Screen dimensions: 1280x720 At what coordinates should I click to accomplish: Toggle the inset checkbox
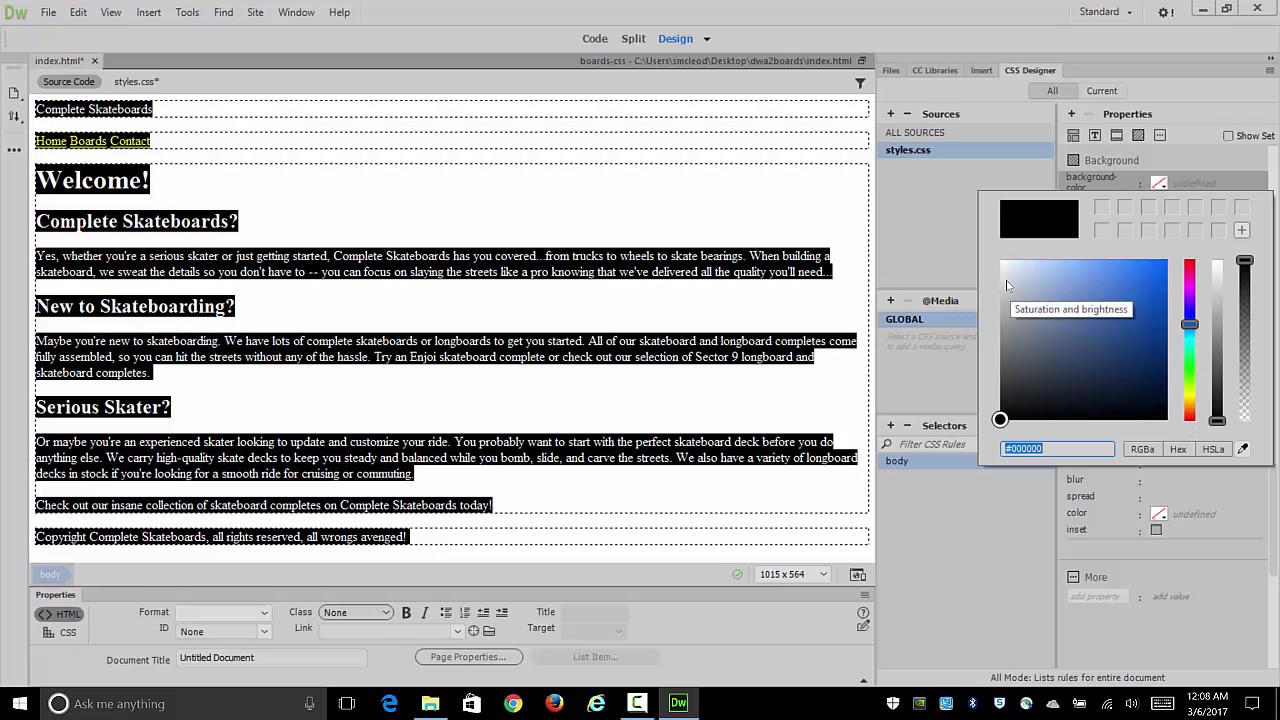coord(1156,530)
